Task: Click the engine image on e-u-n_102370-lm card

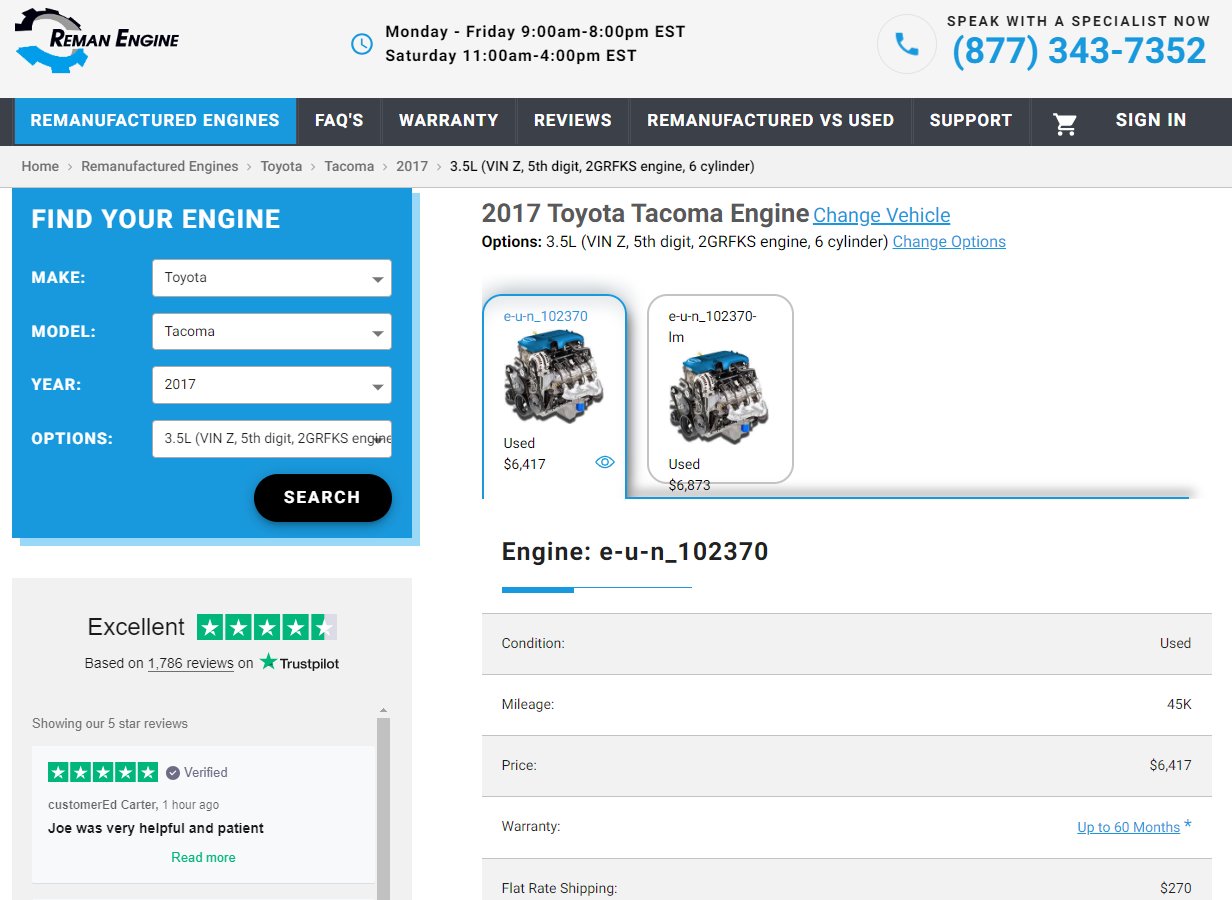Action: click(x=719, y=397)
